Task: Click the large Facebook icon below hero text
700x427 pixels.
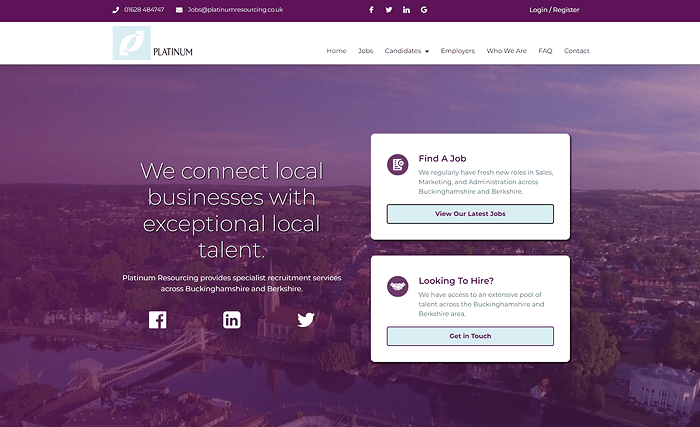Action: [x=158, y=320]
